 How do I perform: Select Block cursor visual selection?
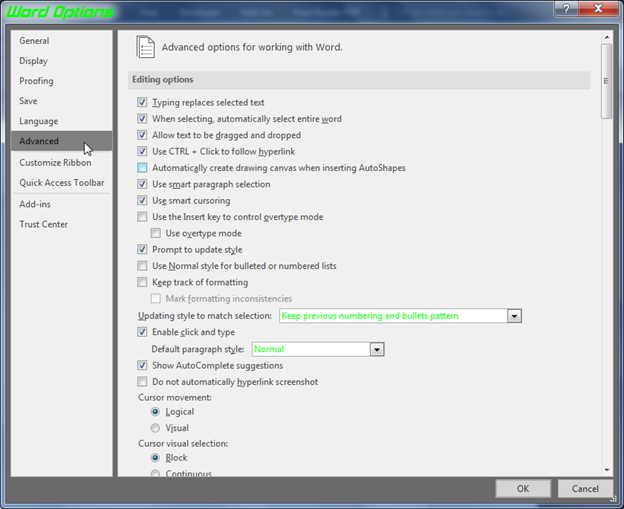(155, 458)
